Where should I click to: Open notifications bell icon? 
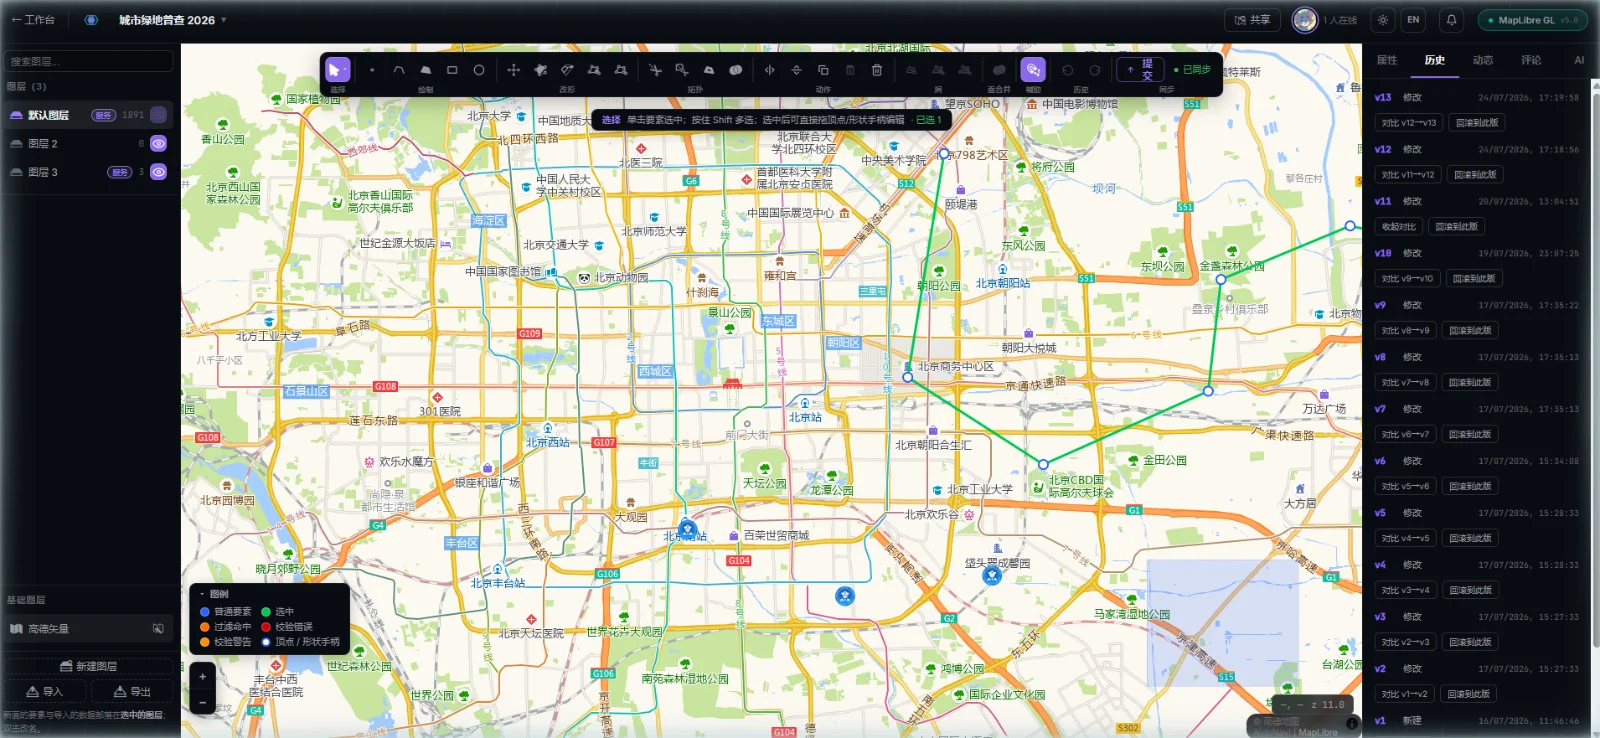point(1451,20)
